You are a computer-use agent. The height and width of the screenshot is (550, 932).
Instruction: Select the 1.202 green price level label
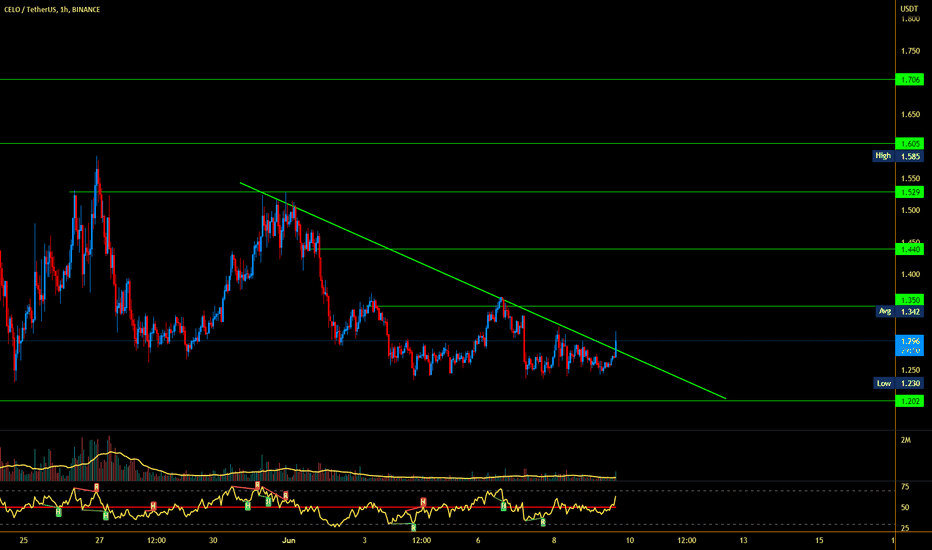click(x=909, y=401)
